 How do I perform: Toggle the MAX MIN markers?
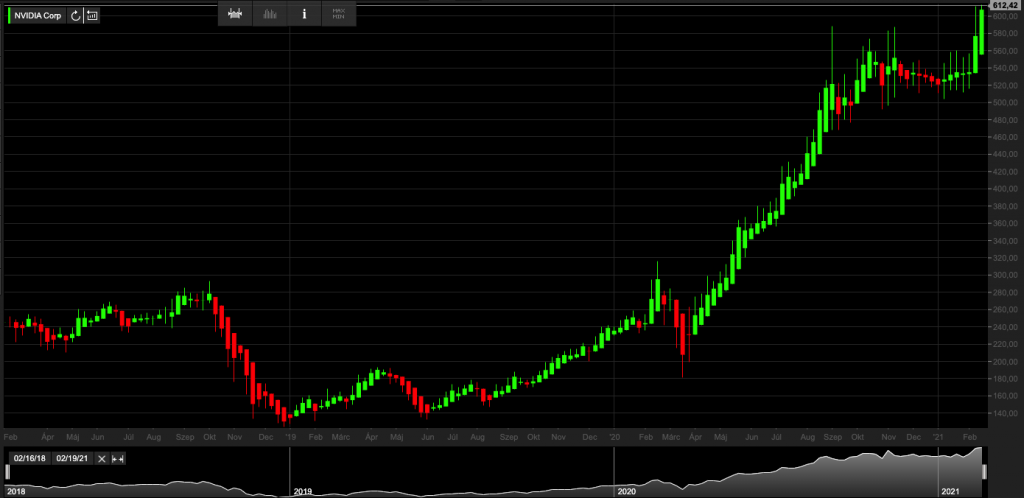tap(338, 14)
